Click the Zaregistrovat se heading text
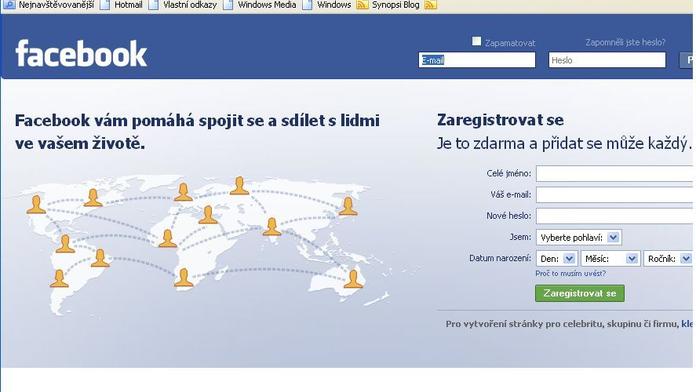The image size is (696, 392). pos(500,120)
